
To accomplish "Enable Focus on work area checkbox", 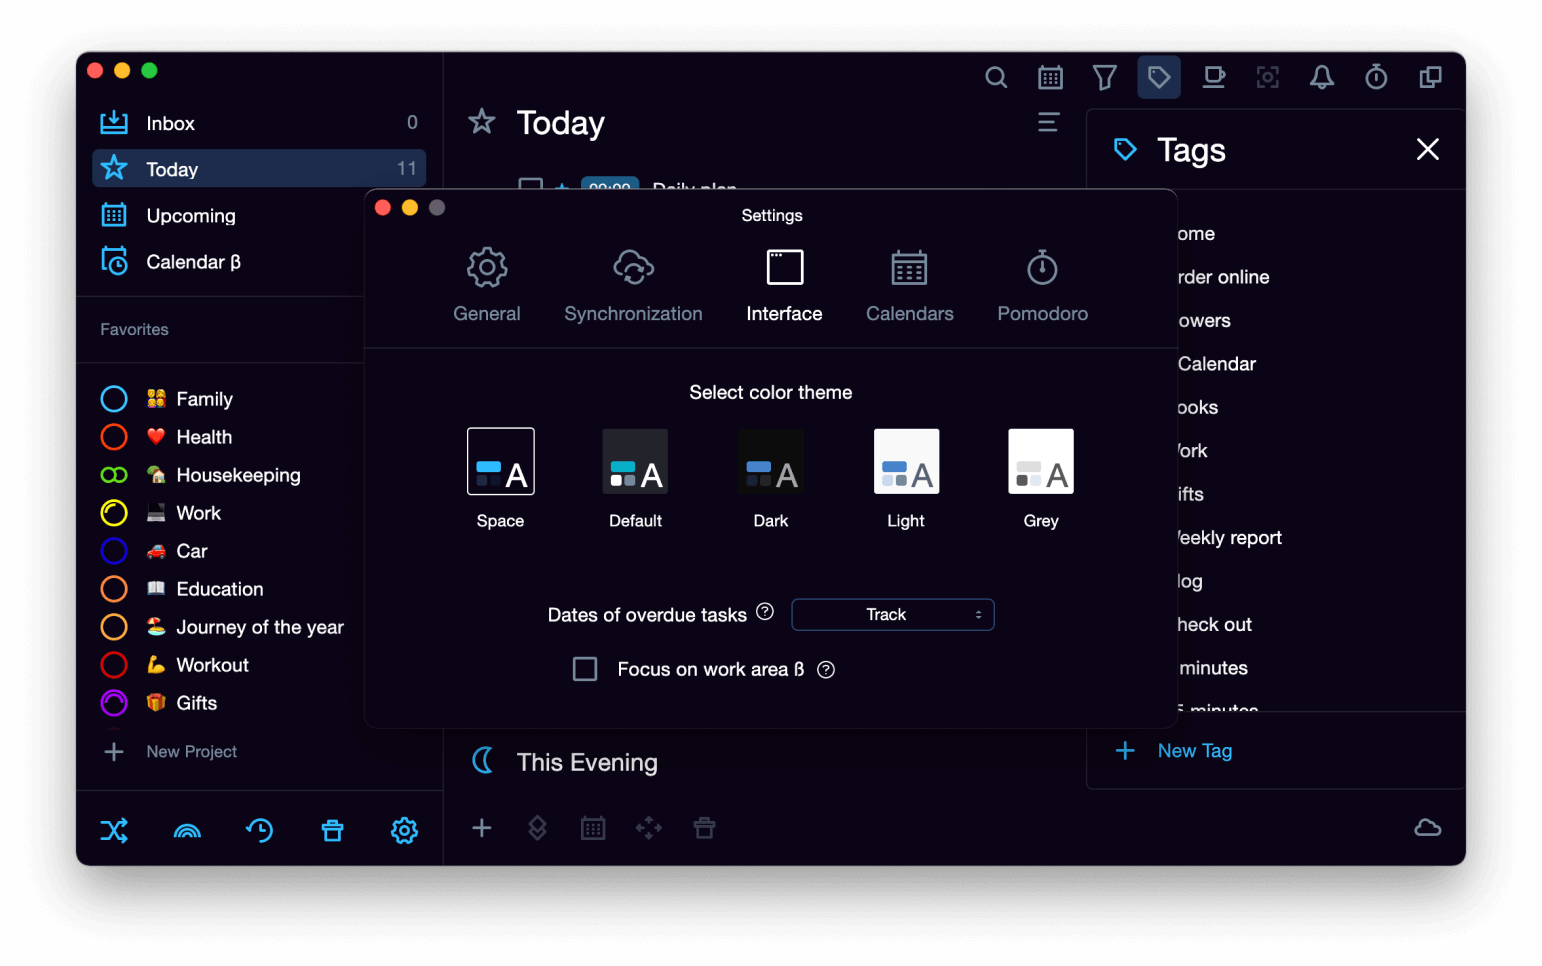I will (585, 669).
